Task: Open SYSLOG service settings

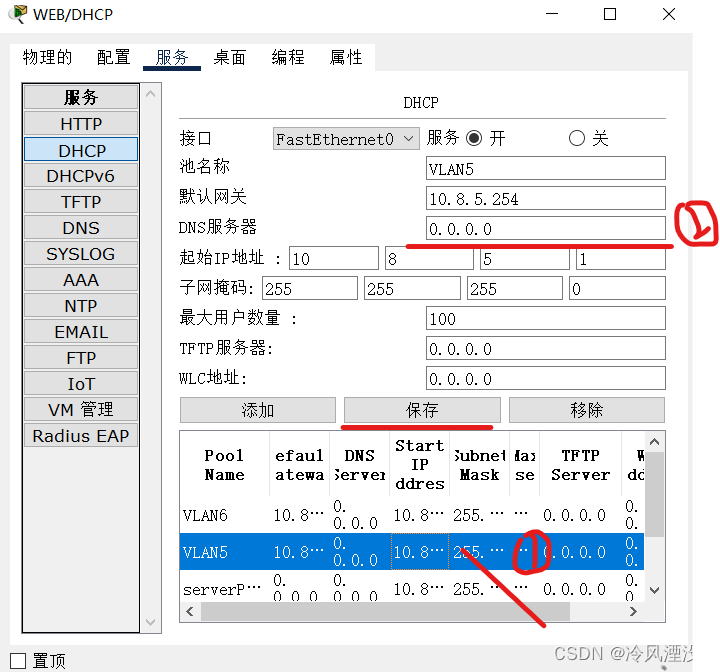Action: [81, 254]
